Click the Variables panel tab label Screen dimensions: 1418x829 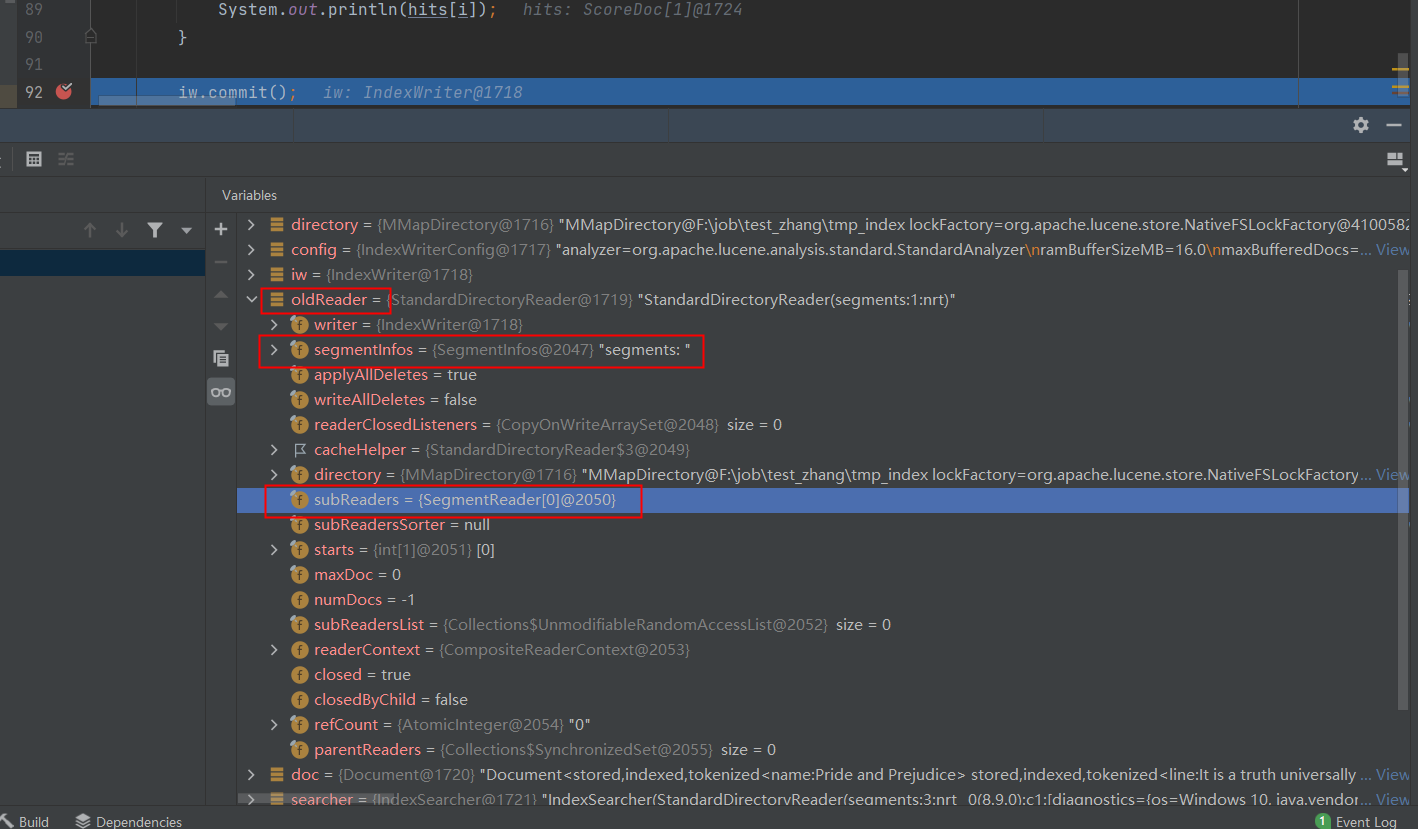[249, 195]
